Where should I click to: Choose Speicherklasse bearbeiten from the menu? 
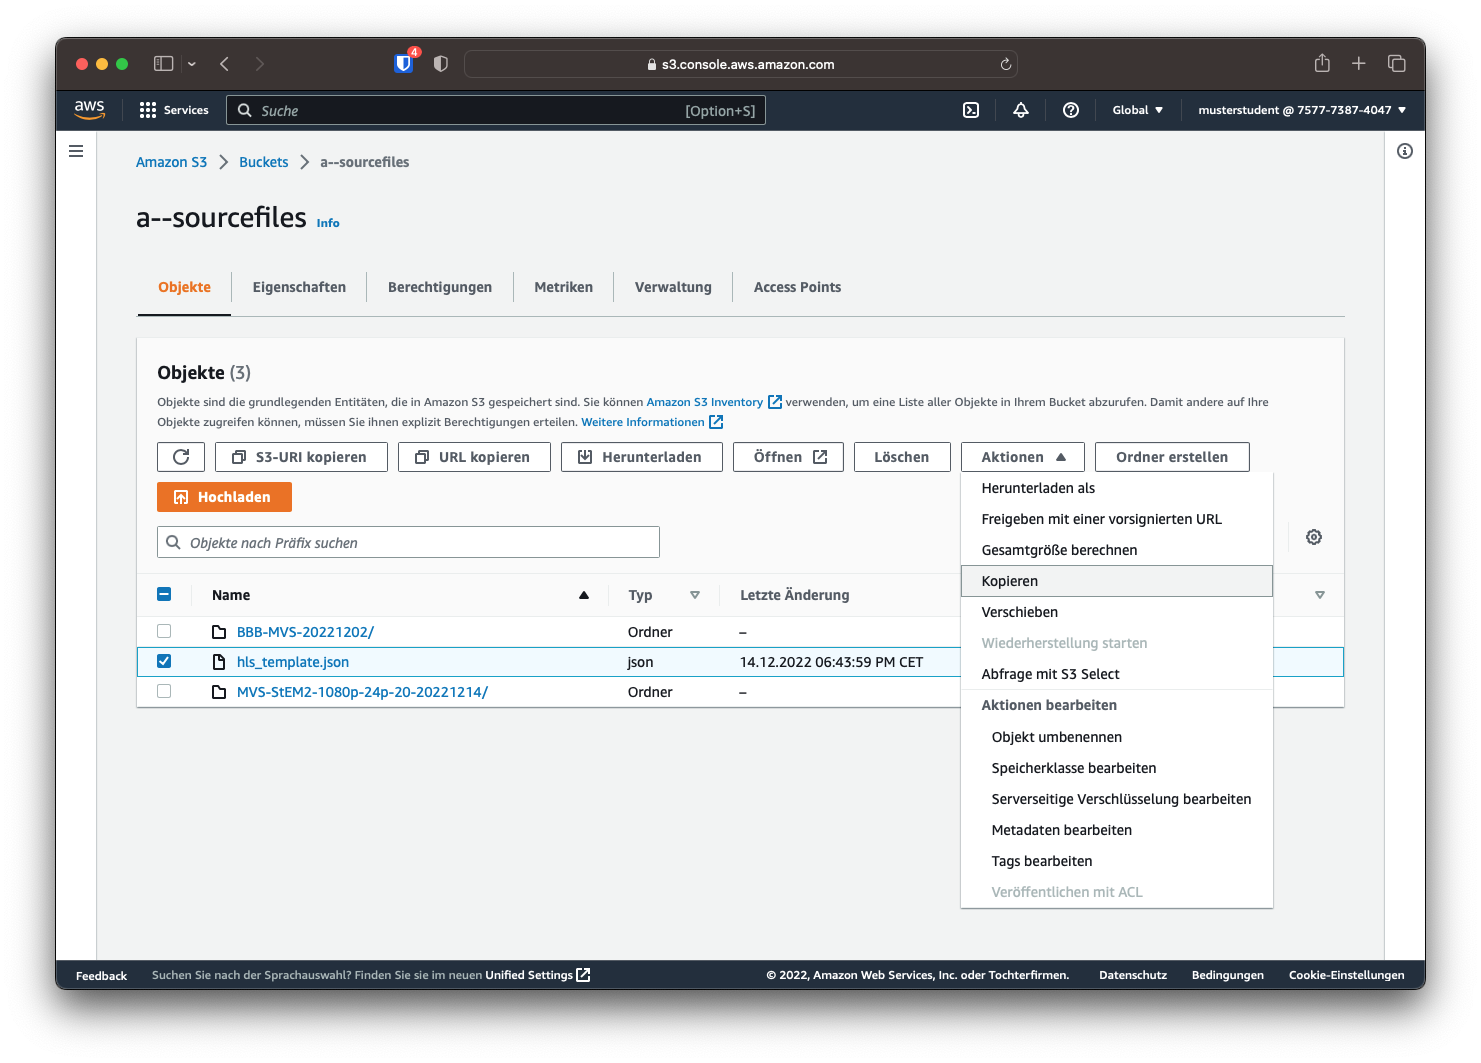click(x=1116, y=768)
